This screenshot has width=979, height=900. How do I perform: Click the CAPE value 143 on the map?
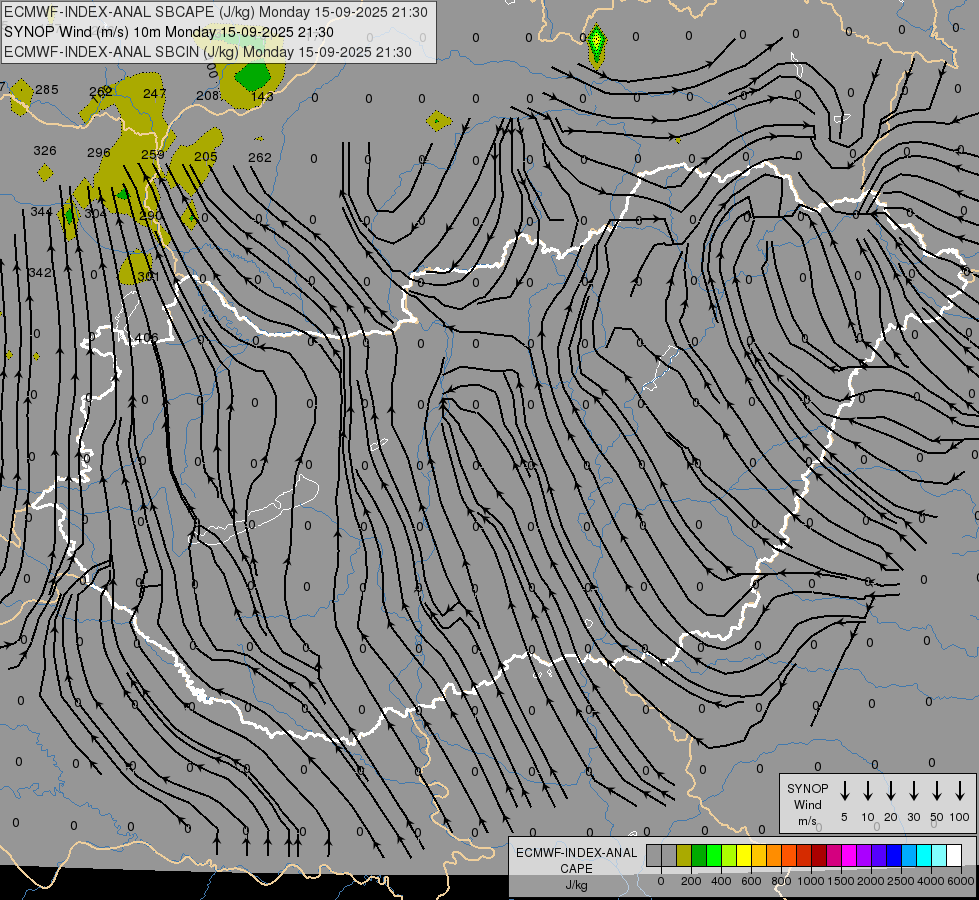262,96
